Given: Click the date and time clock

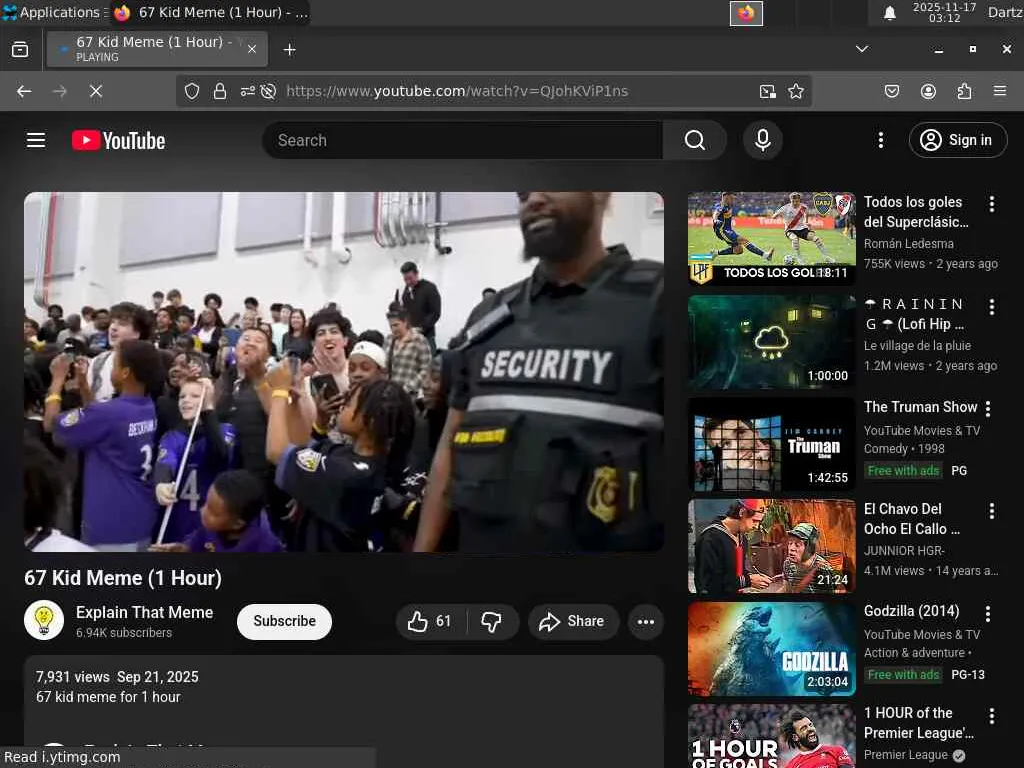Looking at the screenshot, I should [x=944, y=12].
